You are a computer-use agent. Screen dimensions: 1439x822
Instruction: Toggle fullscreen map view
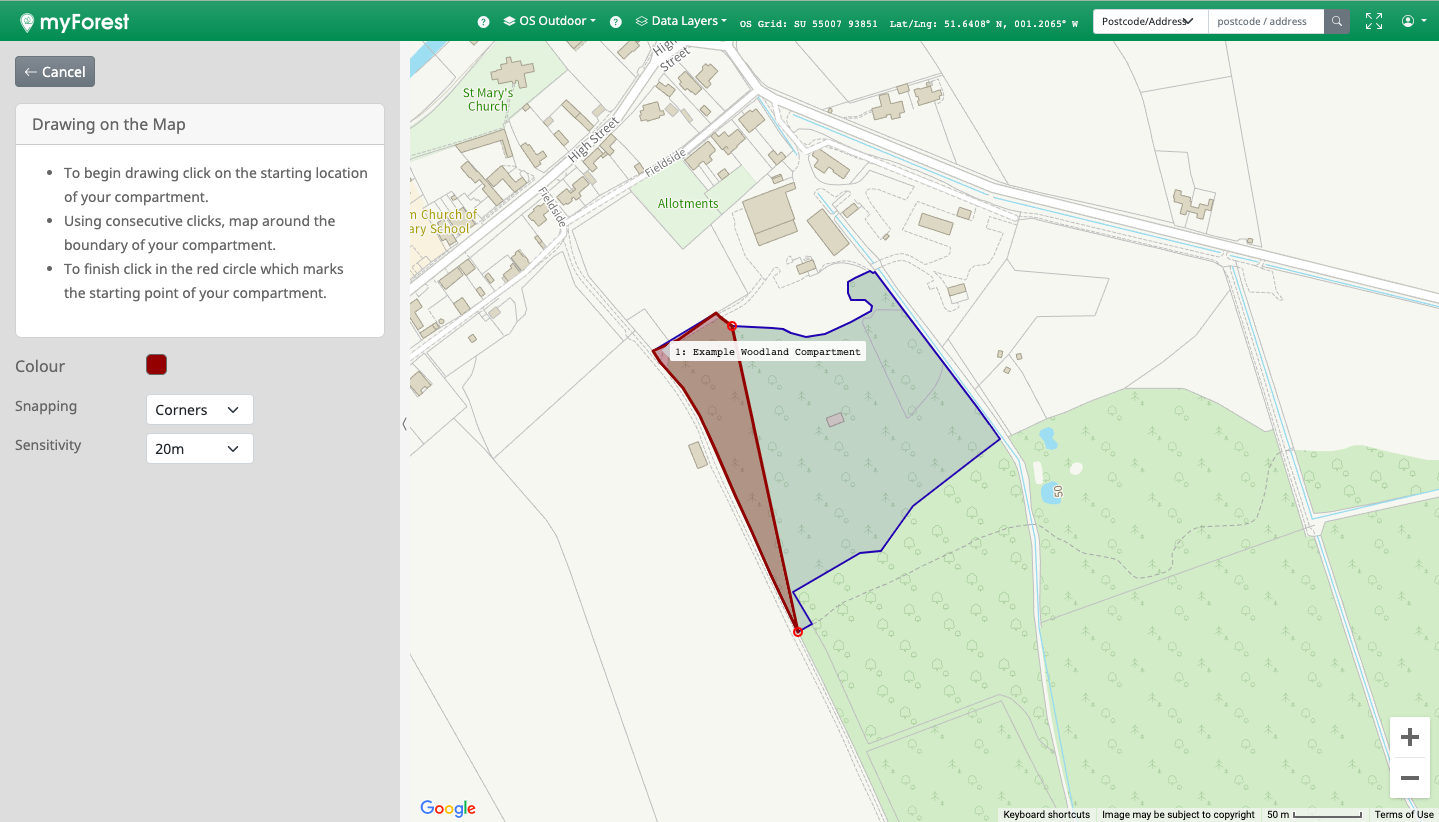point(1374,21)
